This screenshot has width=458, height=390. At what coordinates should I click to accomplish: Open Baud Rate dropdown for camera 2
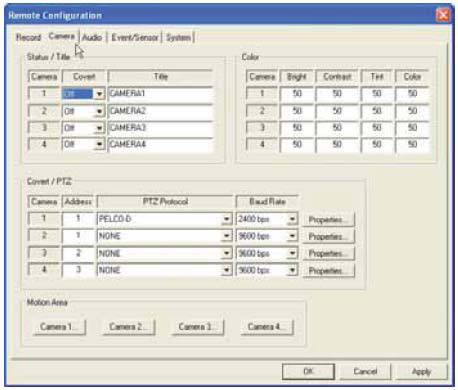tap(292, 236)
